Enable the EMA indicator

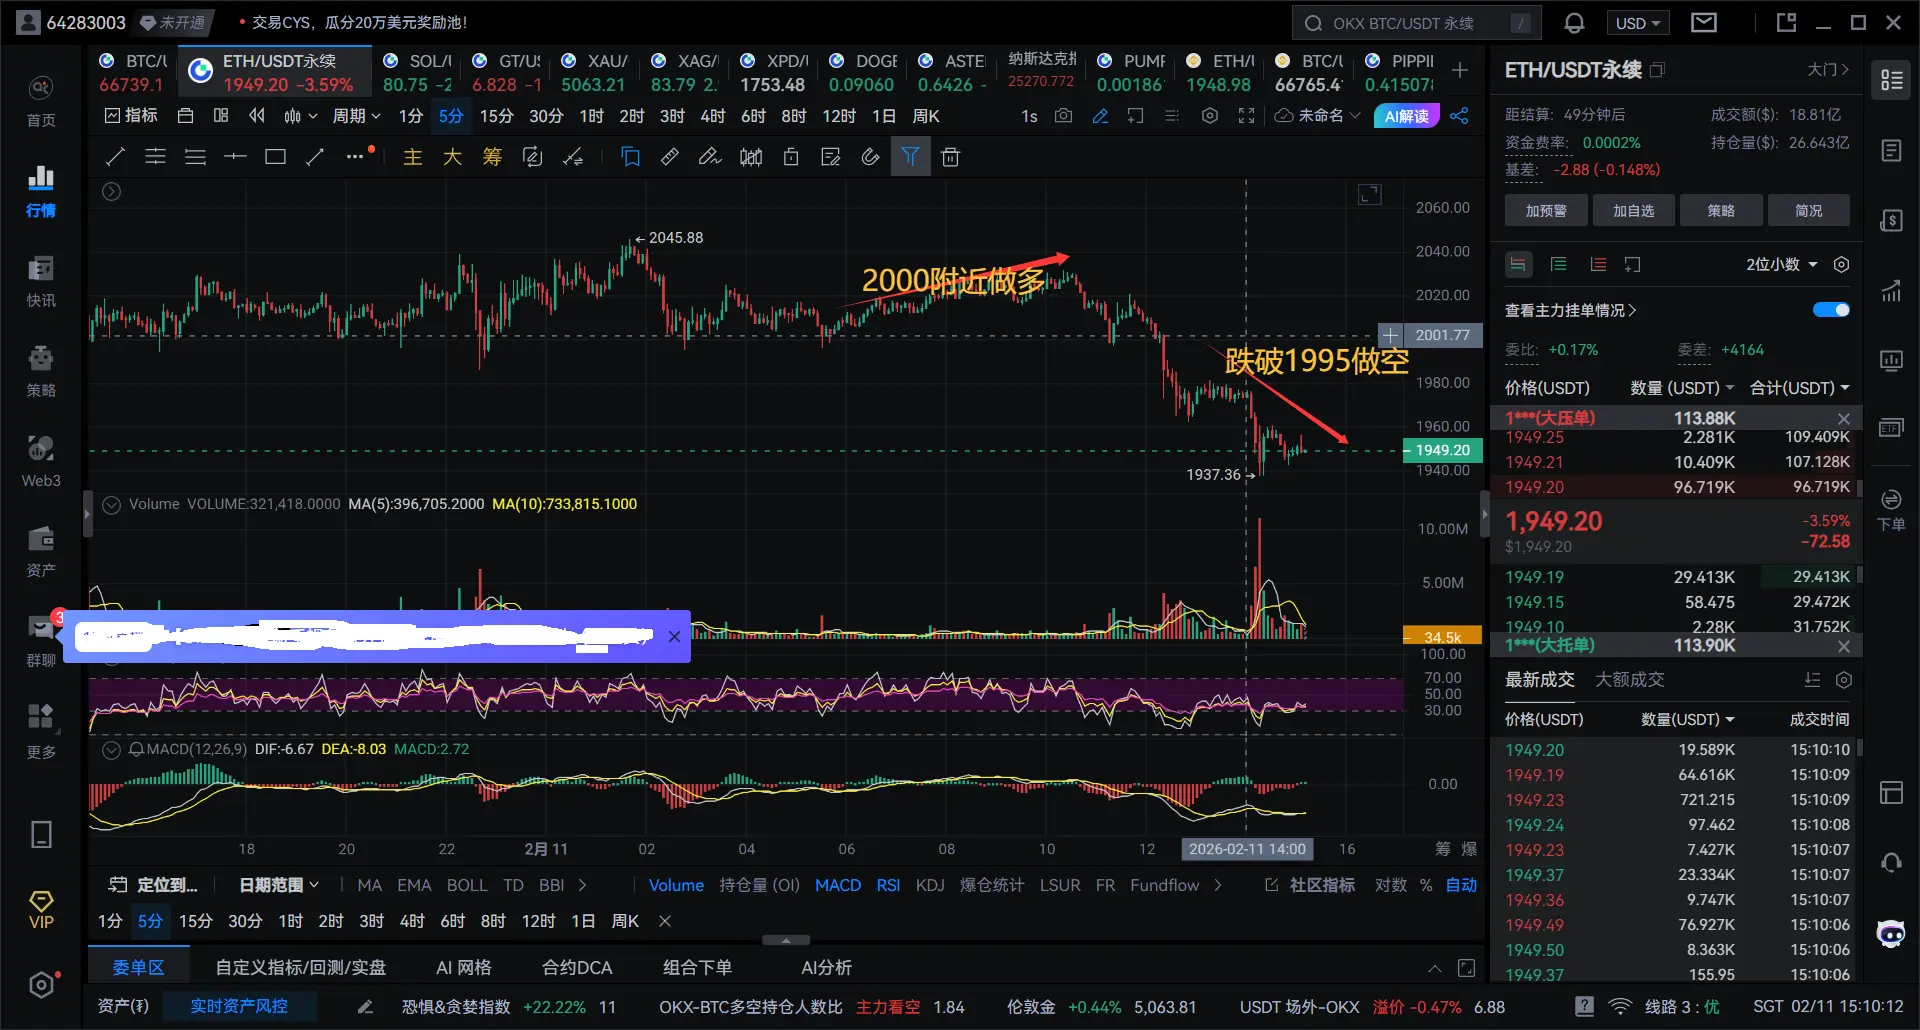click(414, 885)
